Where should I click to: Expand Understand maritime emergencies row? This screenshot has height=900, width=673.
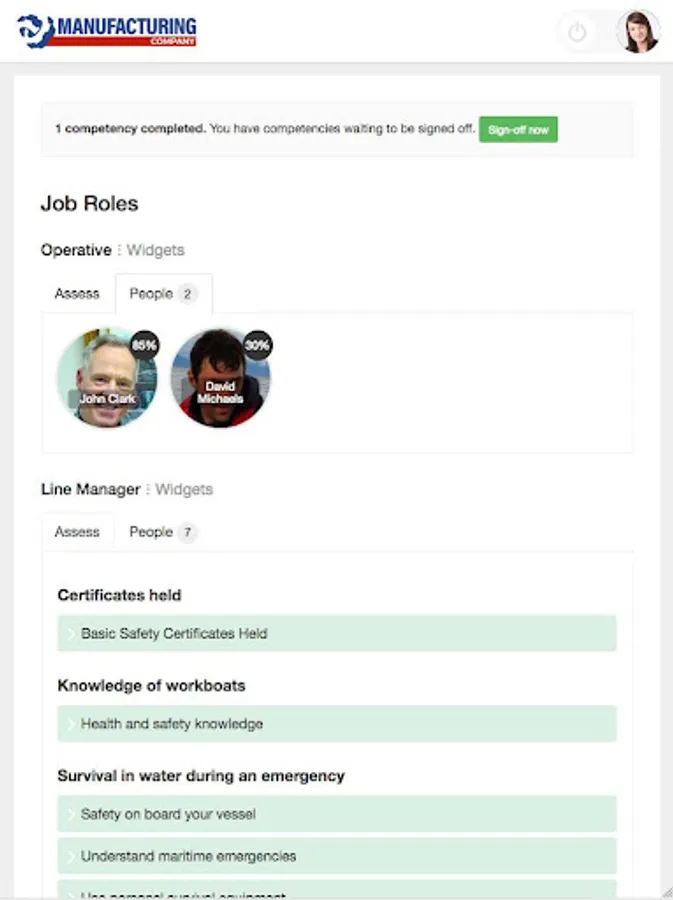[336, 856]
